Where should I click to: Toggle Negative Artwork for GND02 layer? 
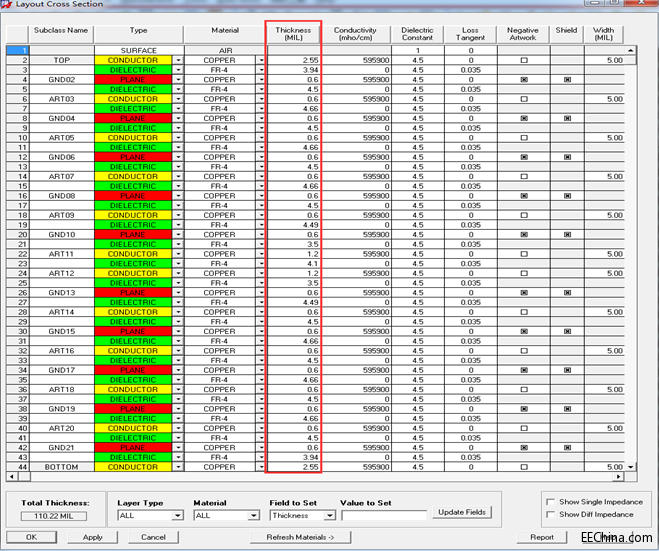click(524, 79)
